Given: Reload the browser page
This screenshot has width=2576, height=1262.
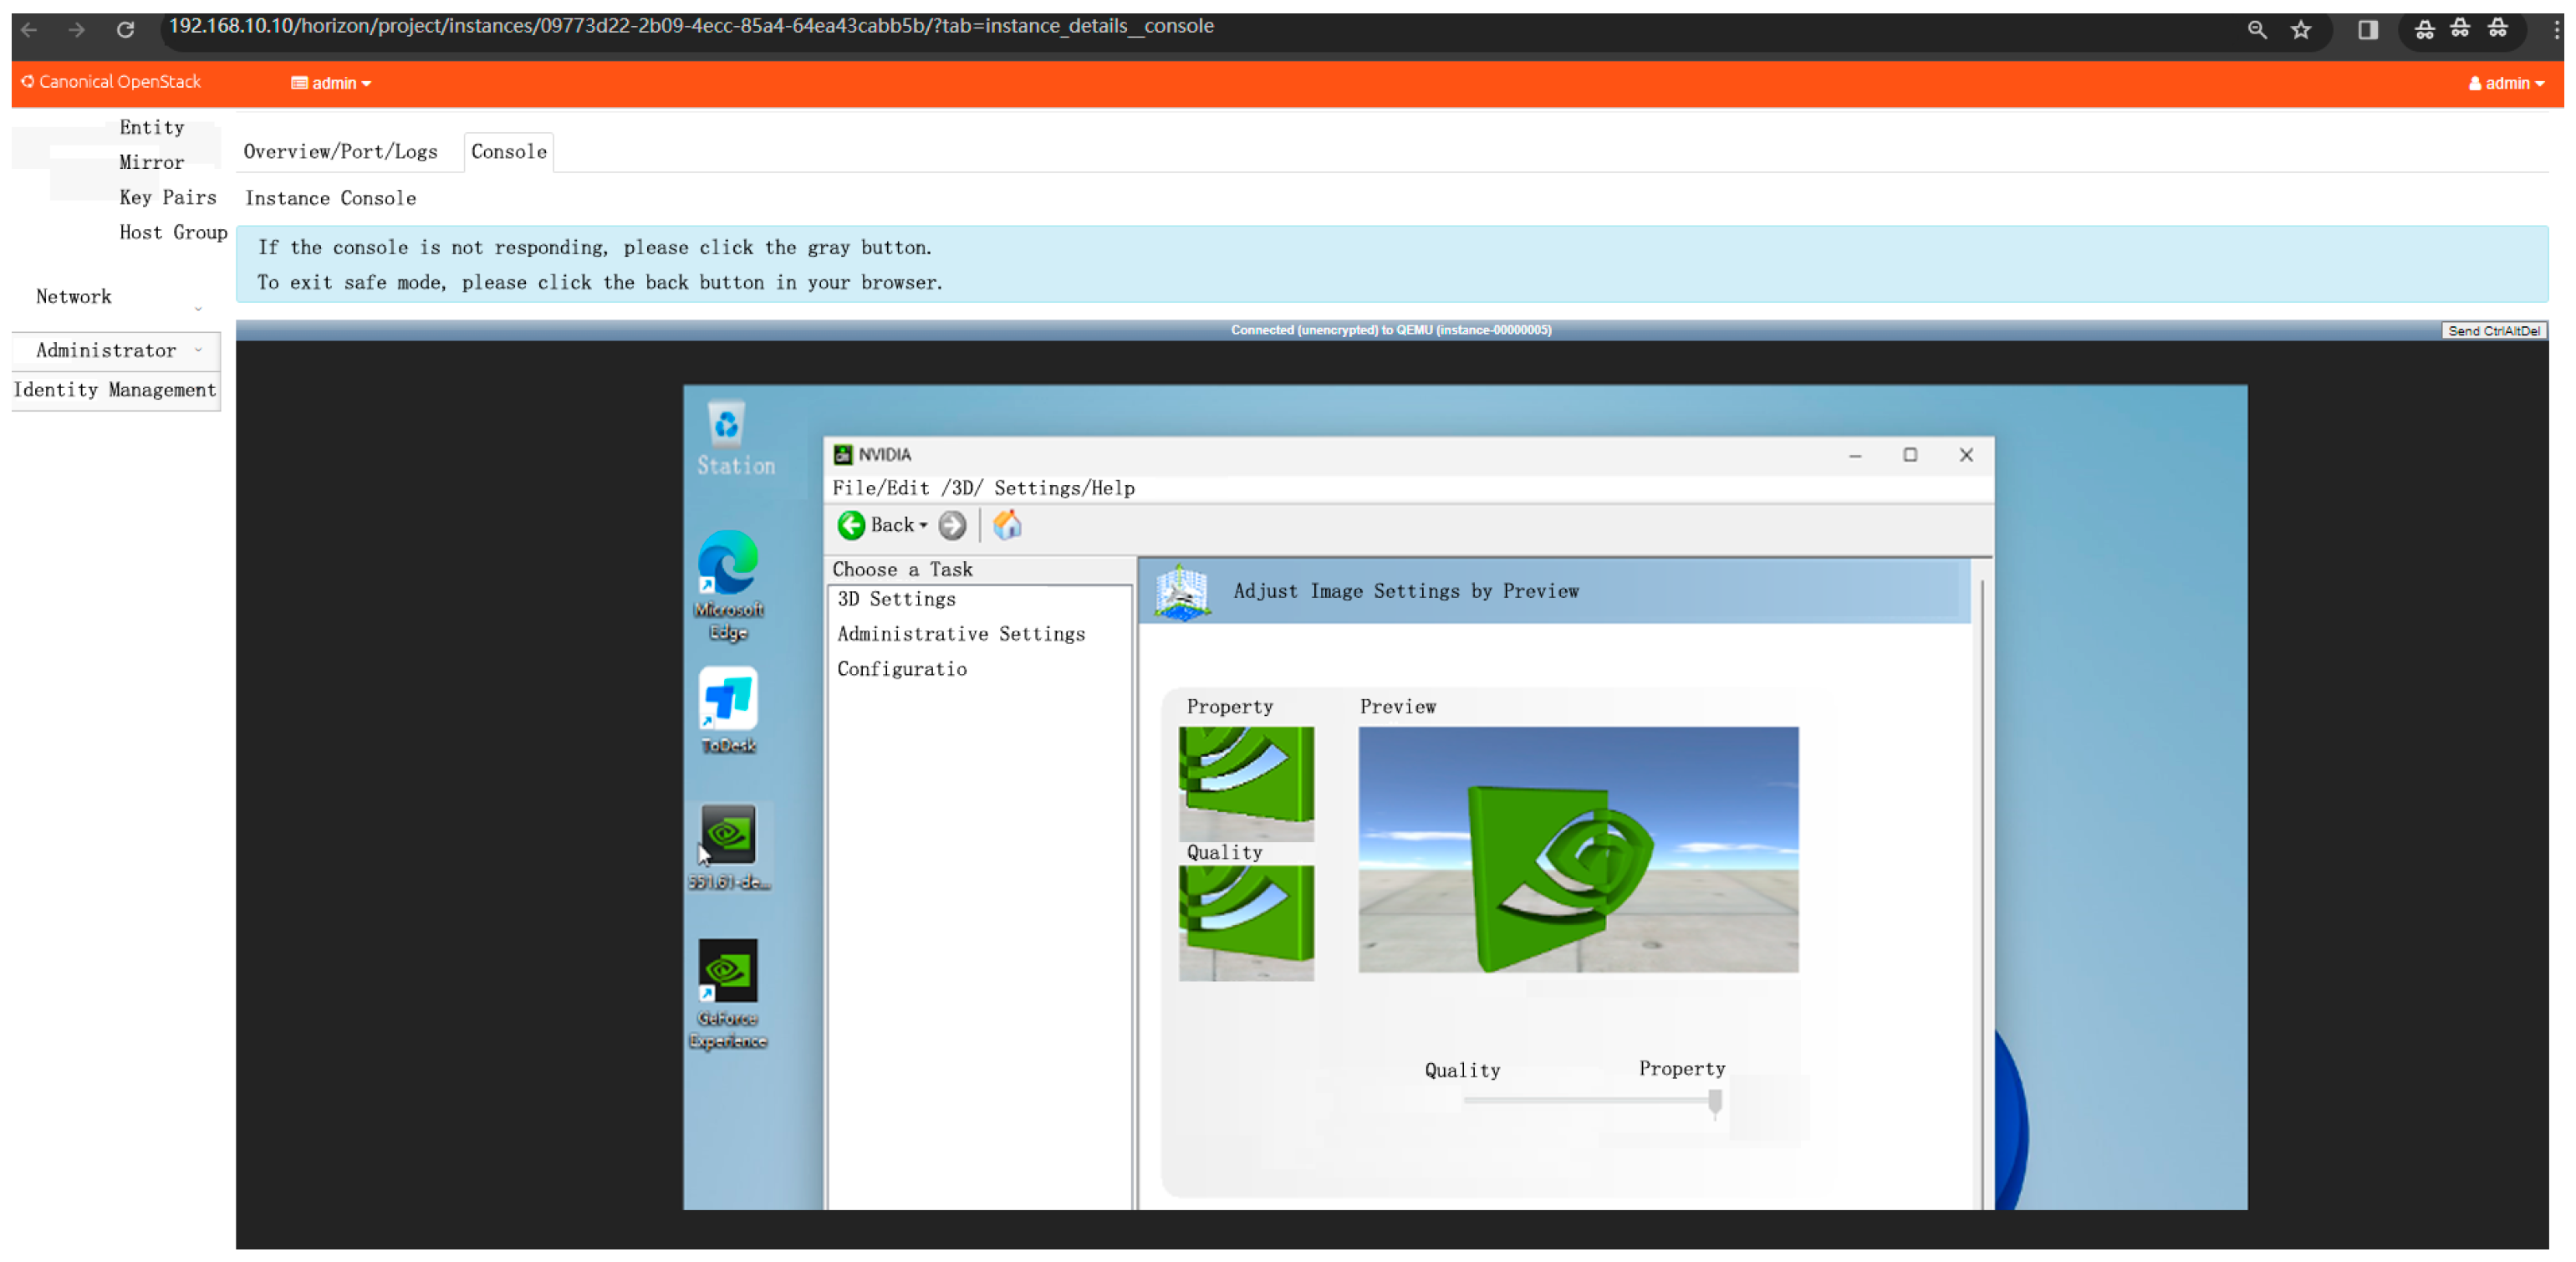Looking at the screenshot, I should coord(125,29).
